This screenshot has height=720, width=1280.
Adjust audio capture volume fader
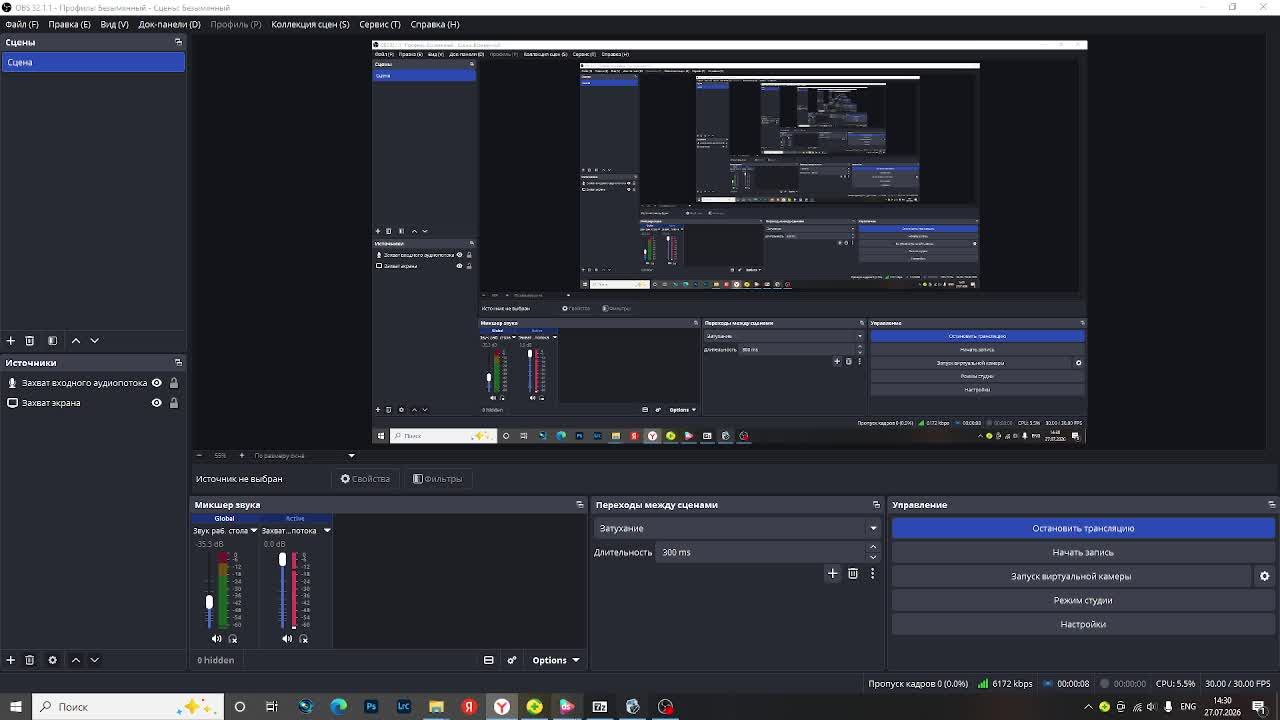coord(282,560)
